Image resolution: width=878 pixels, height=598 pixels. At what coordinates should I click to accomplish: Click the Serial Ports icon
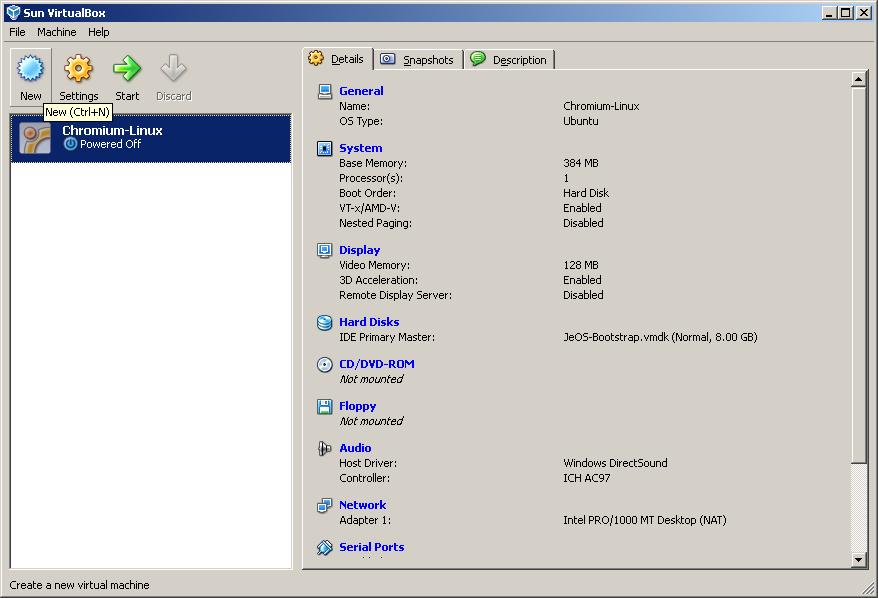tap(325, 547)
